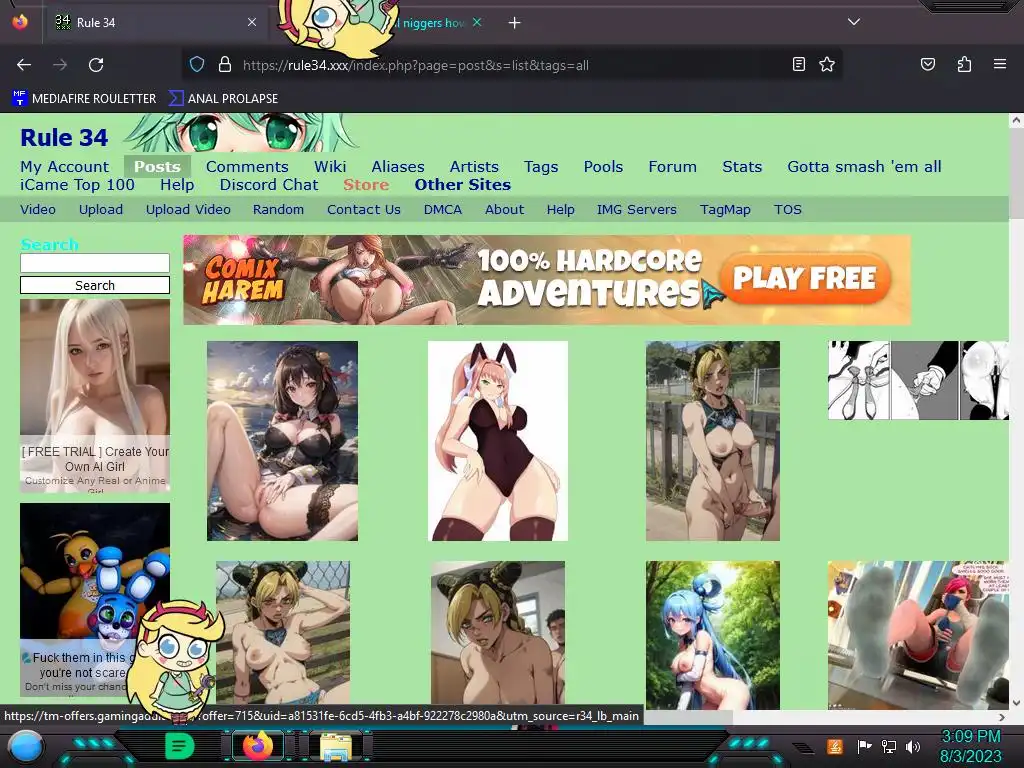Viewport: 1024px width, 768px height.
Task: Click the forward navigation arrow
Action: click(x=60, y=65)
